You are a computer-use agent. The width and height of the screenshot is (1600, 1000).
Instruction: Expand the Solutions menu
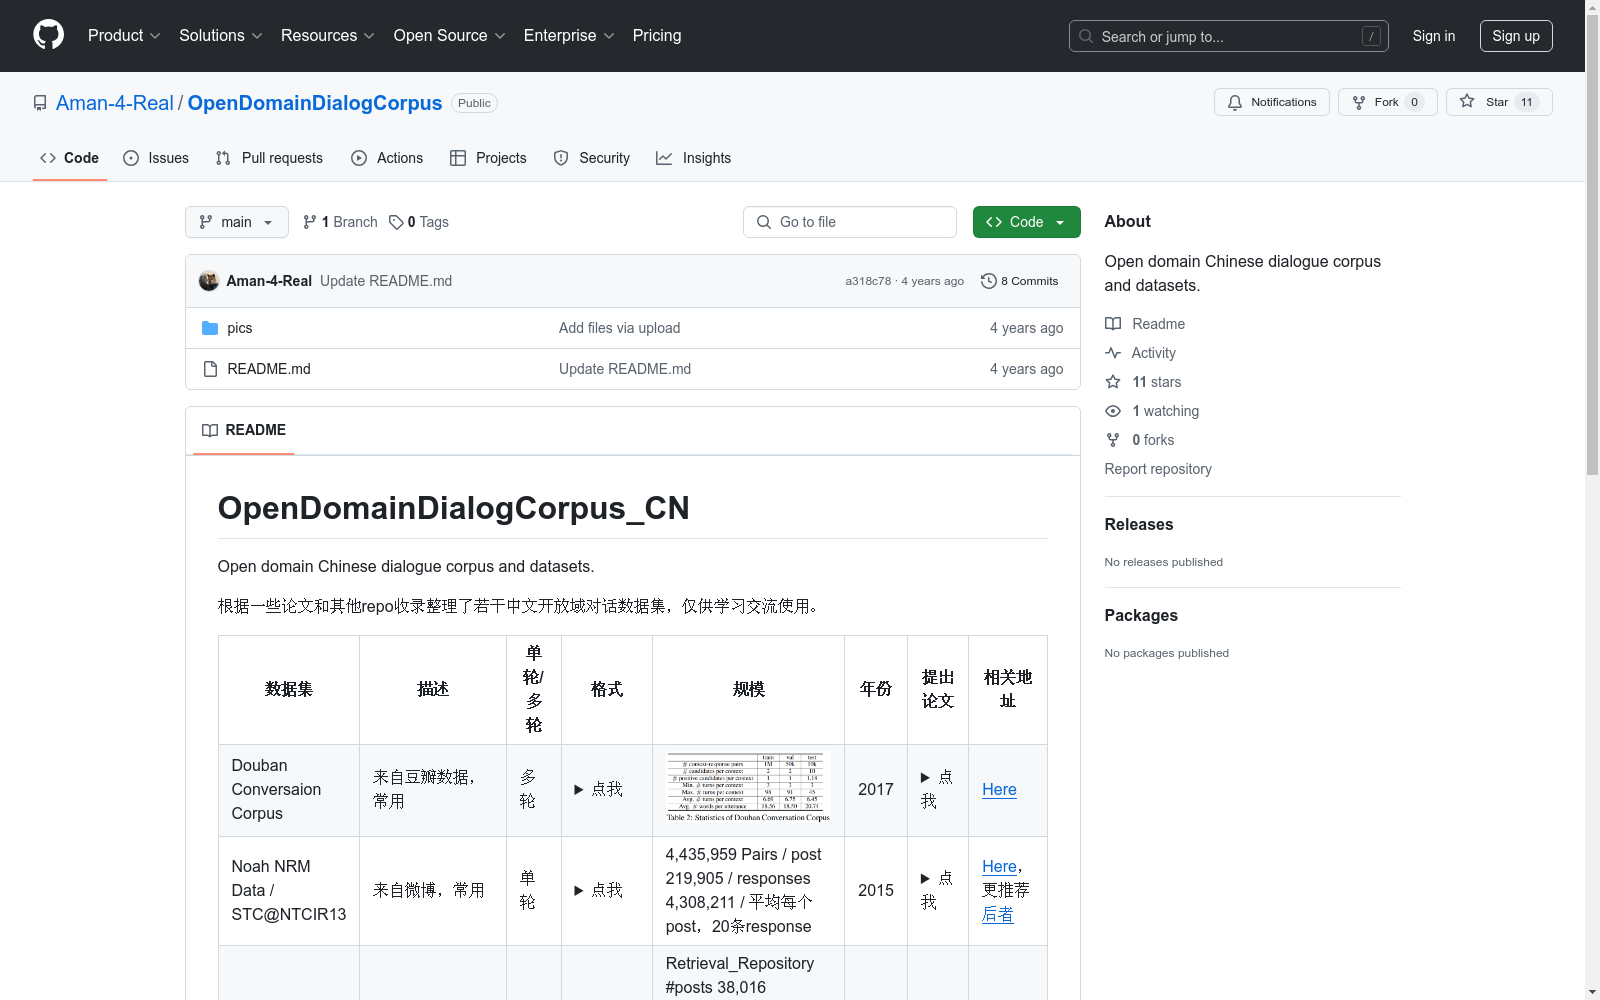point(220,35)
